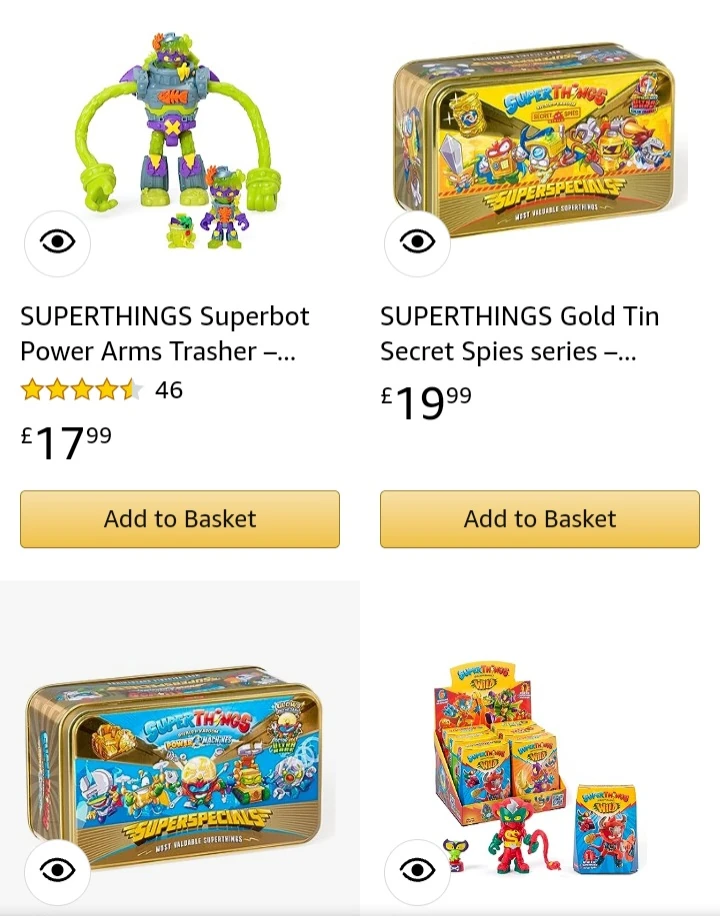Tap the eye icon on Superbot Power Arms Trasher
Screen dimensions: 720x916
[x=58, y=243]
